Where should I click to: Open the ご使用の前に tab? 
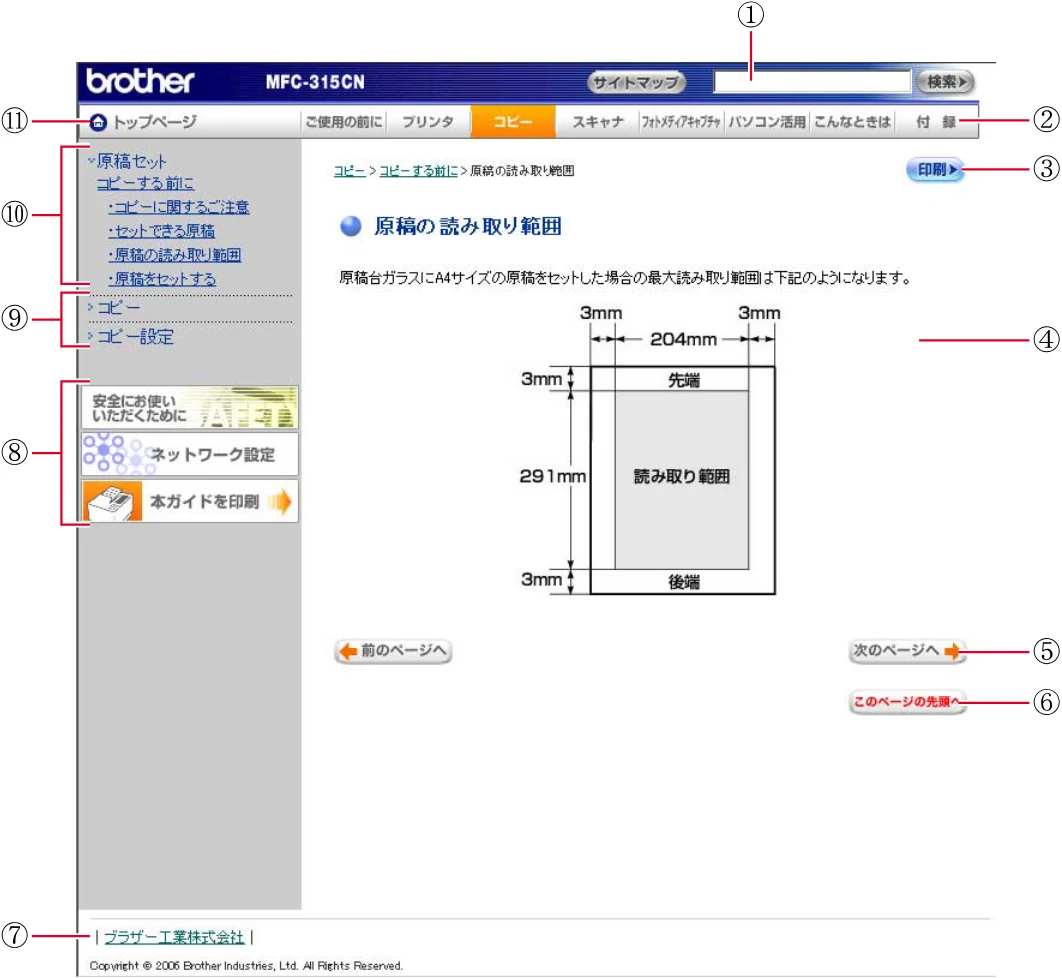coord(344,122)
